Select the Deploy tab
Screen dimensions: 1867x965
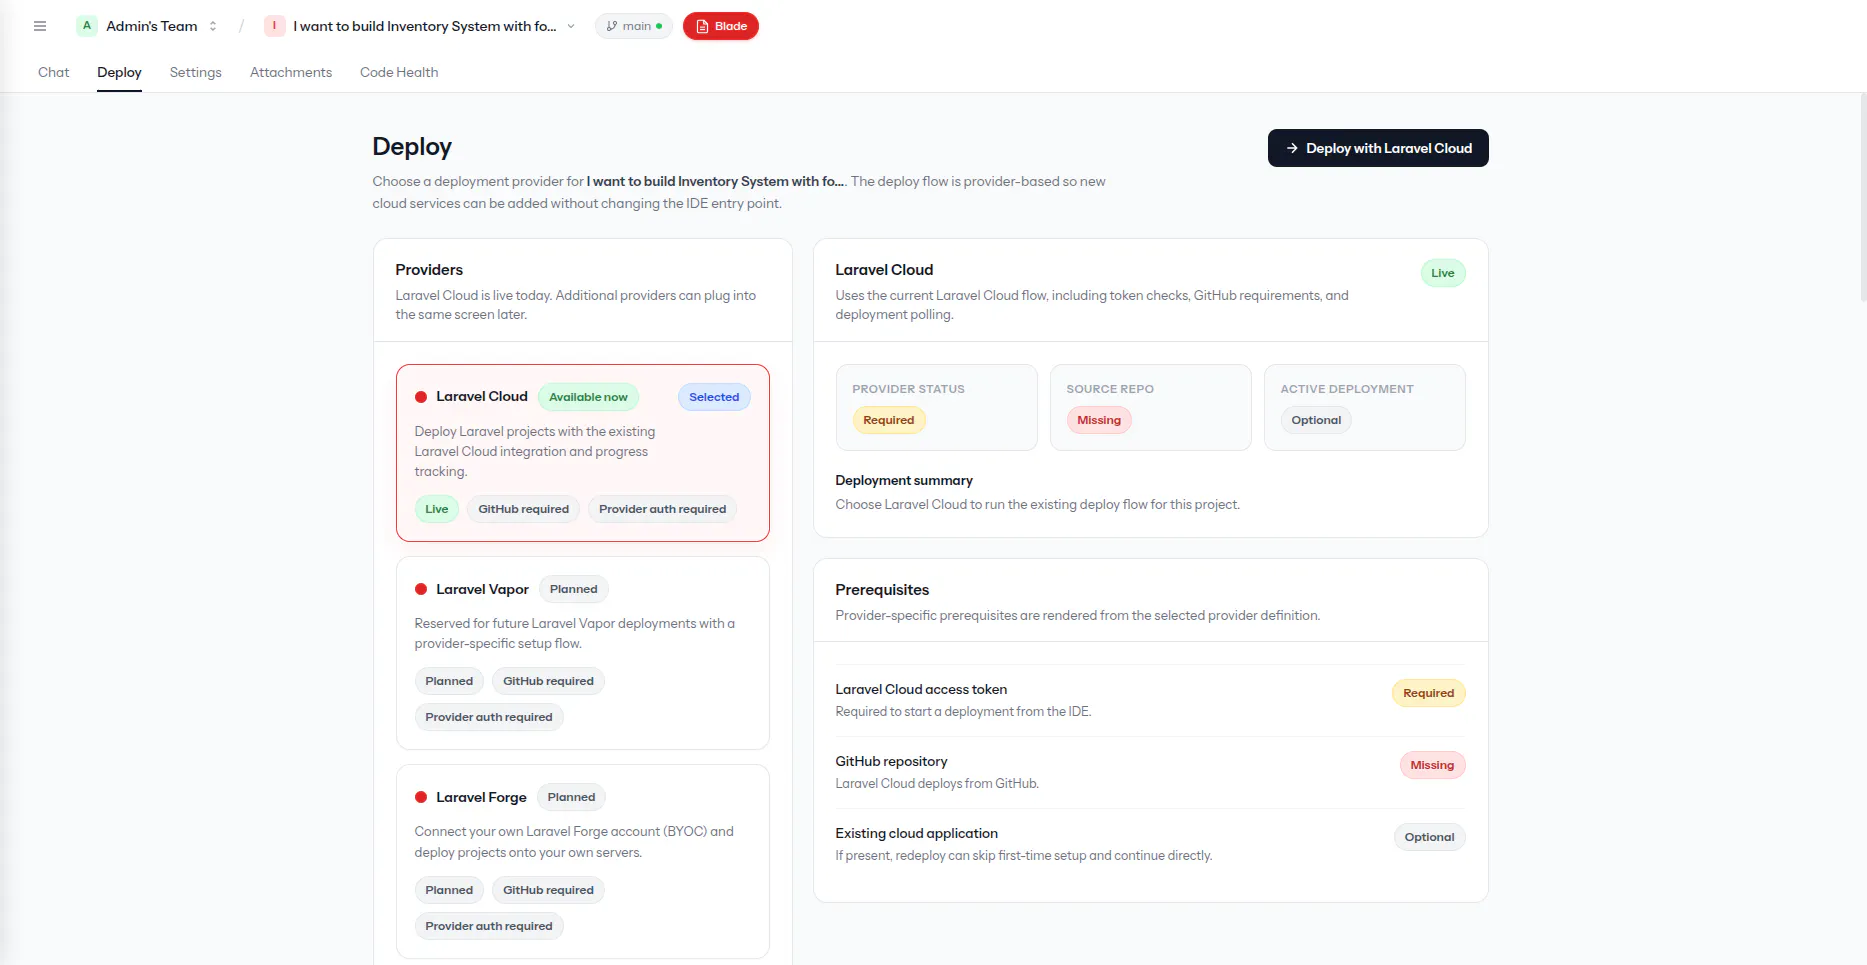tap(119, 72)
